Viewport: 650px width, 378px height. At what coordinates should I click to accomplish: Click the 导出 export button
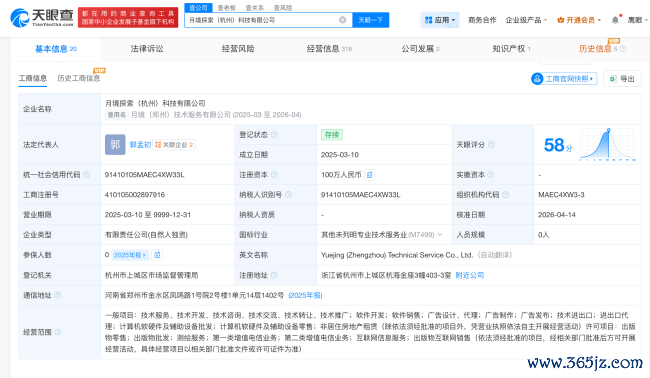coord(622,79)
